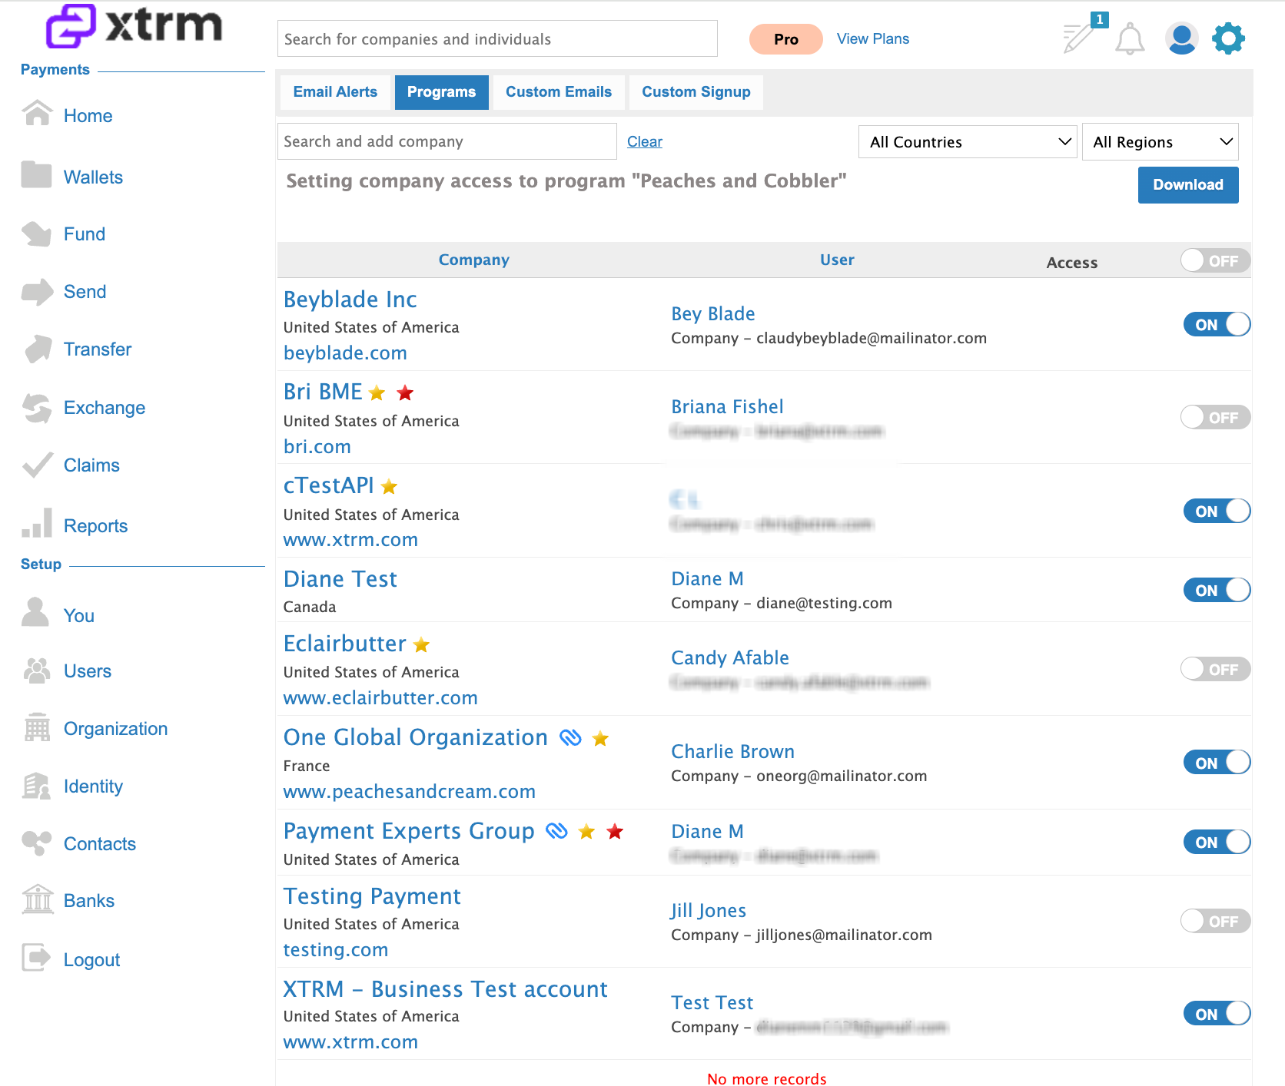Click the Fund icon in sidebar
The height and width of the screenshot is (1086, 1285).
click(37, 233)
